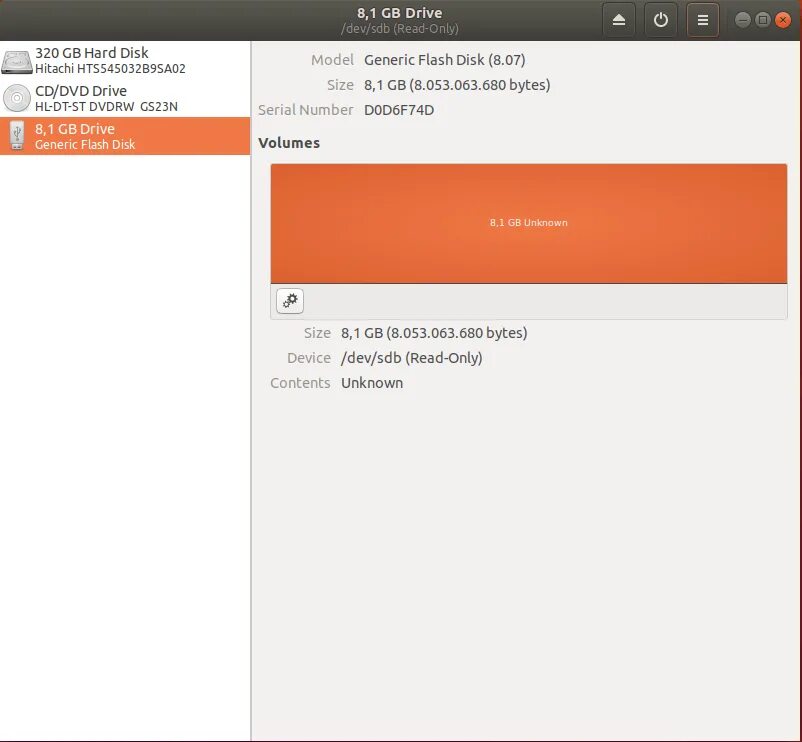This screenshot has width=802, height=742.
Task: Open the volume gear options button
Action: click(x=290, y=301)
